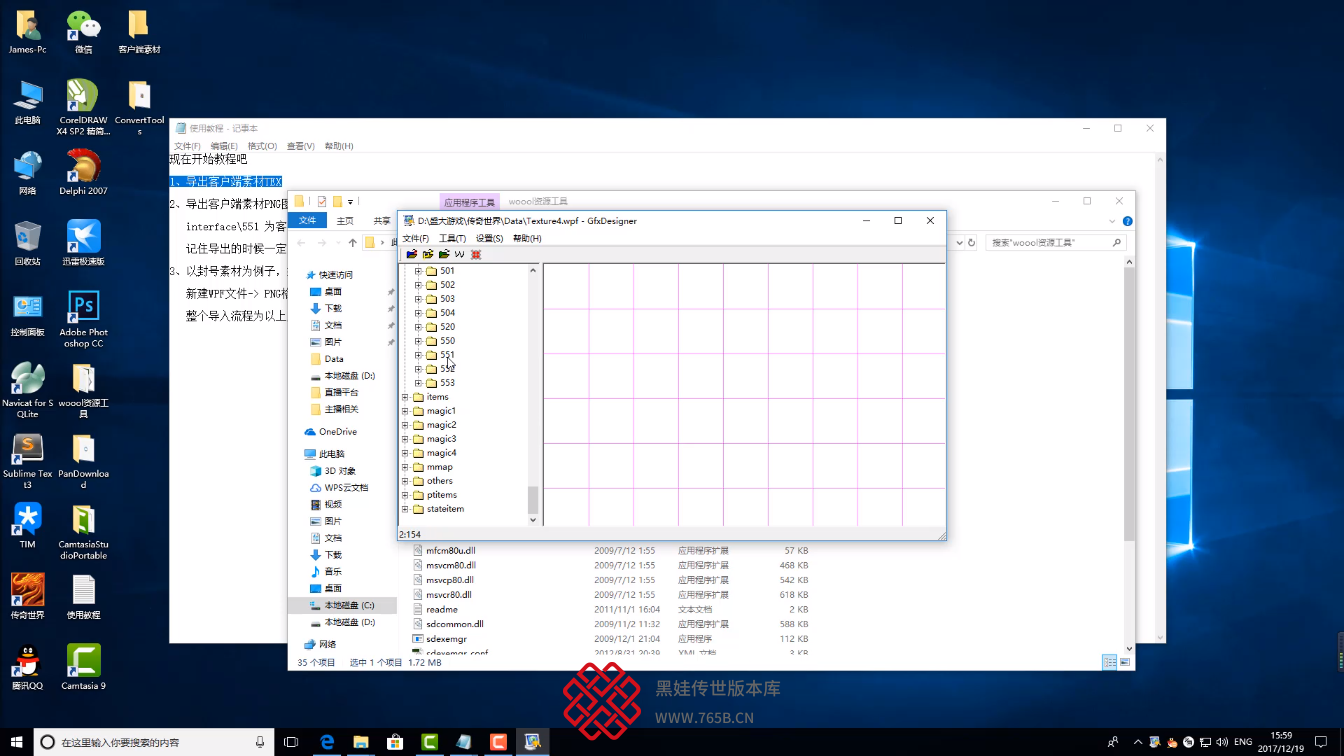Open 编辑(E) menu in Notepad
This screenshot has width=1344, height=756.
point(224,146)
